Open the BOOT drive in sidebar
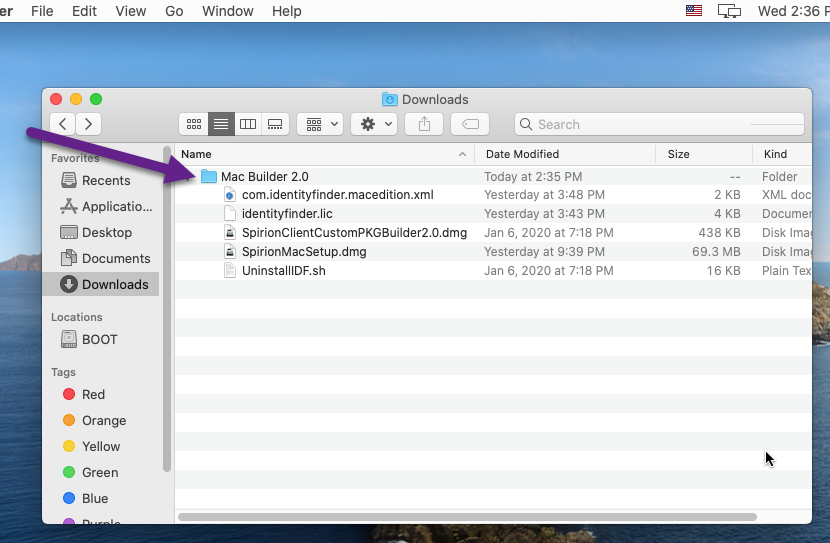 click(99, 340)
